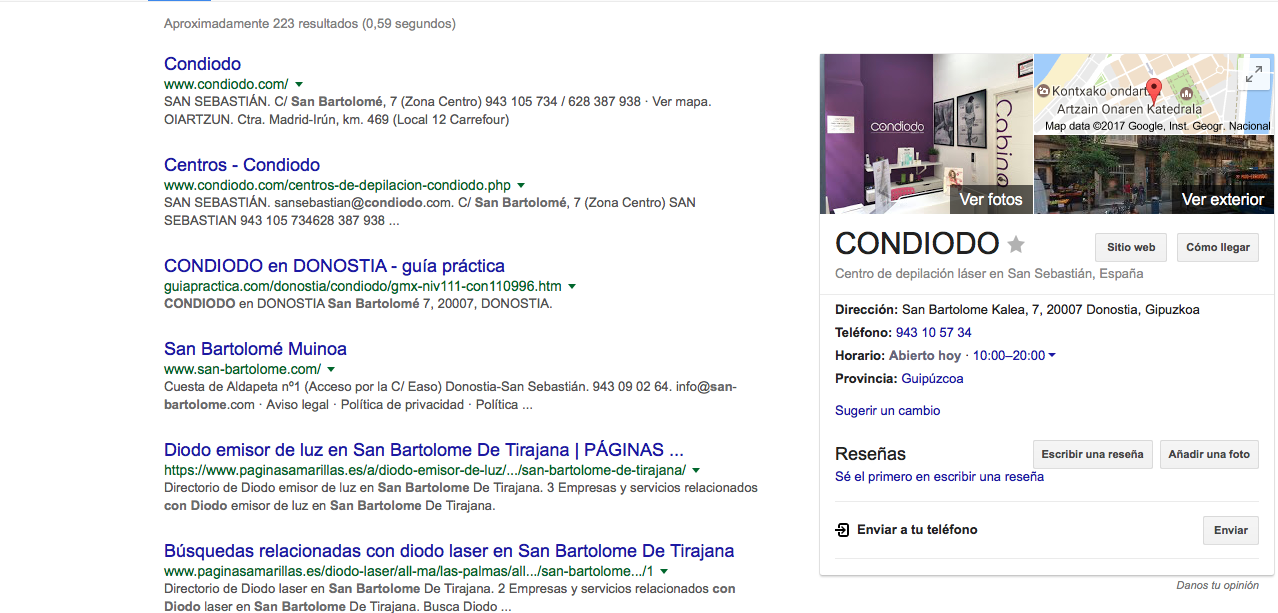Expand the map with the fullscreen icon
The width and height of the screenshot is (1278, 613).
(x=1253, y=73)
